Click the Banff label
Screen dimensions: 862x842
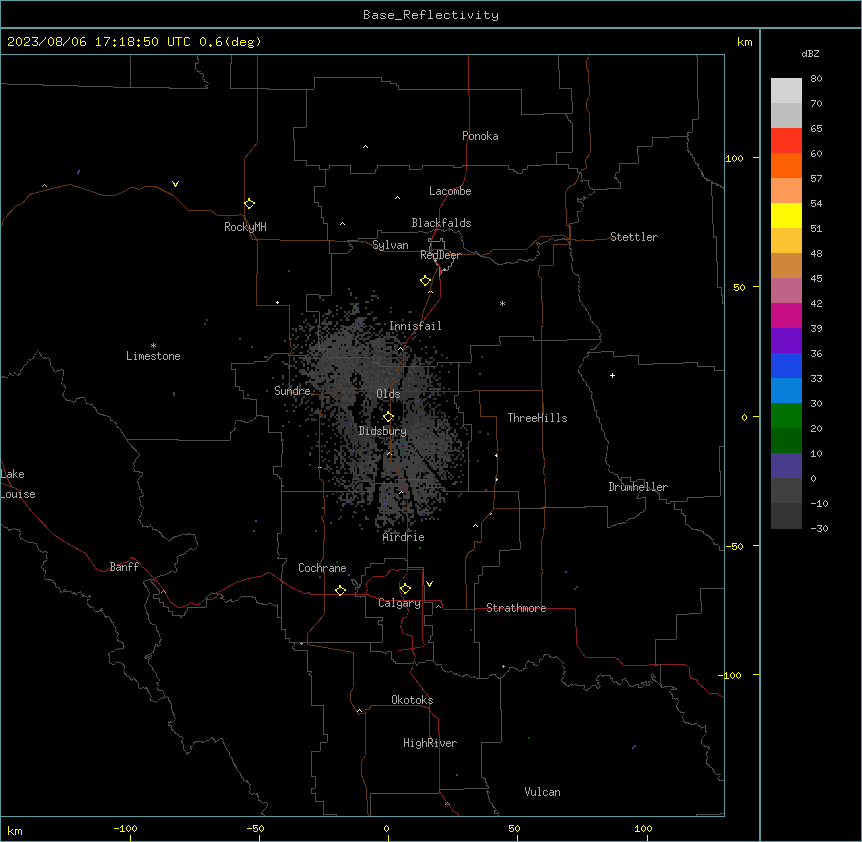click(x=124, y=567)
